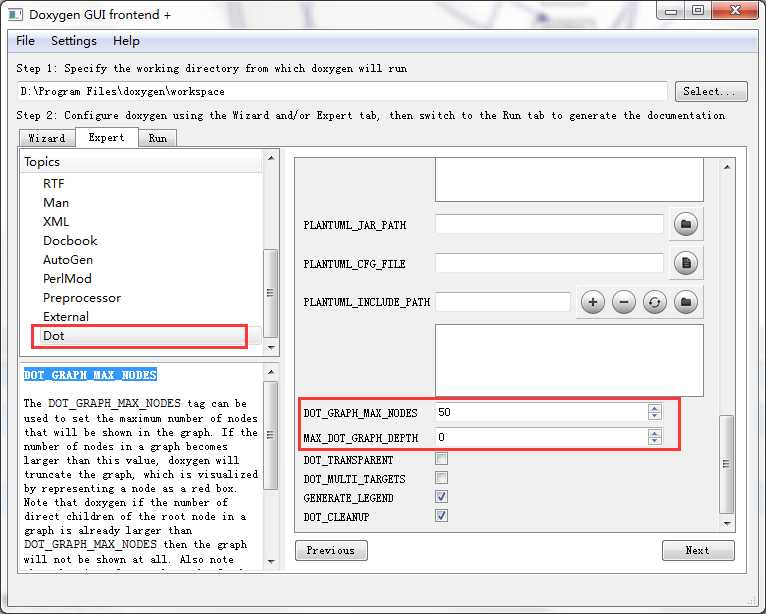Decrease DOT_GRAPH_MAX_NODES with down arrow
The height and width of the screenshot is (614, 766).
pos(655,416)
